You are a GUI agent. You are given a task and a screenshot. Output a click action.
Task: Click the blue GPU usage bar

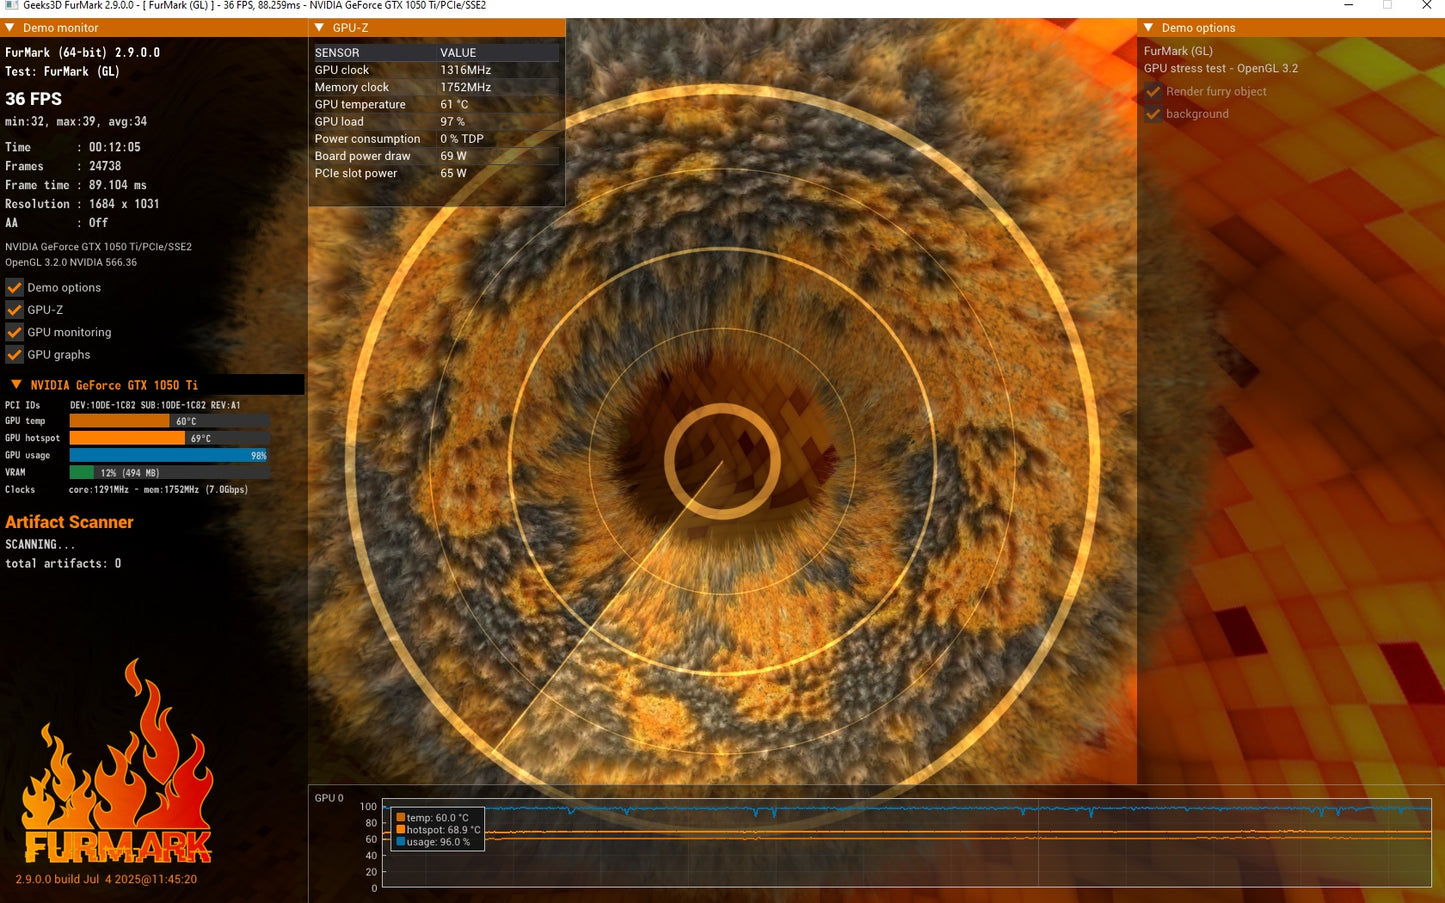tap(170, 455)
